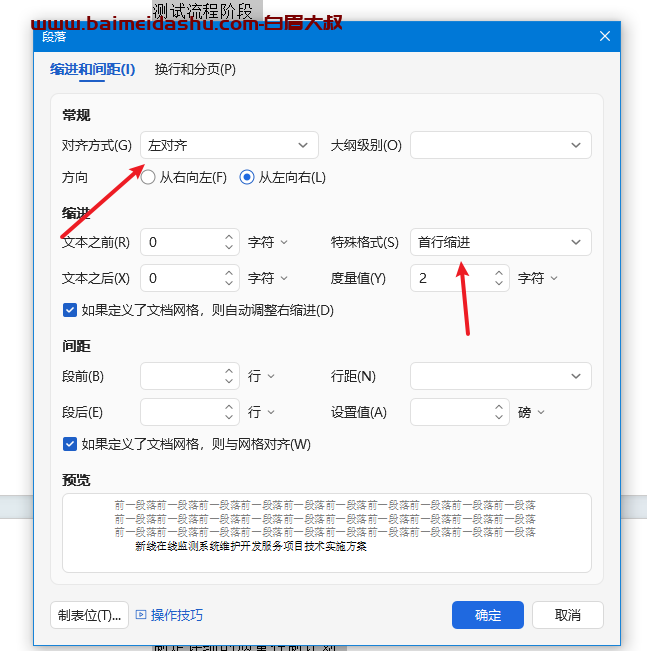The width and height of the screenshot is (647, 651).
Task: Switch to the 换行和分页 tab
Action: pos(195,70)
